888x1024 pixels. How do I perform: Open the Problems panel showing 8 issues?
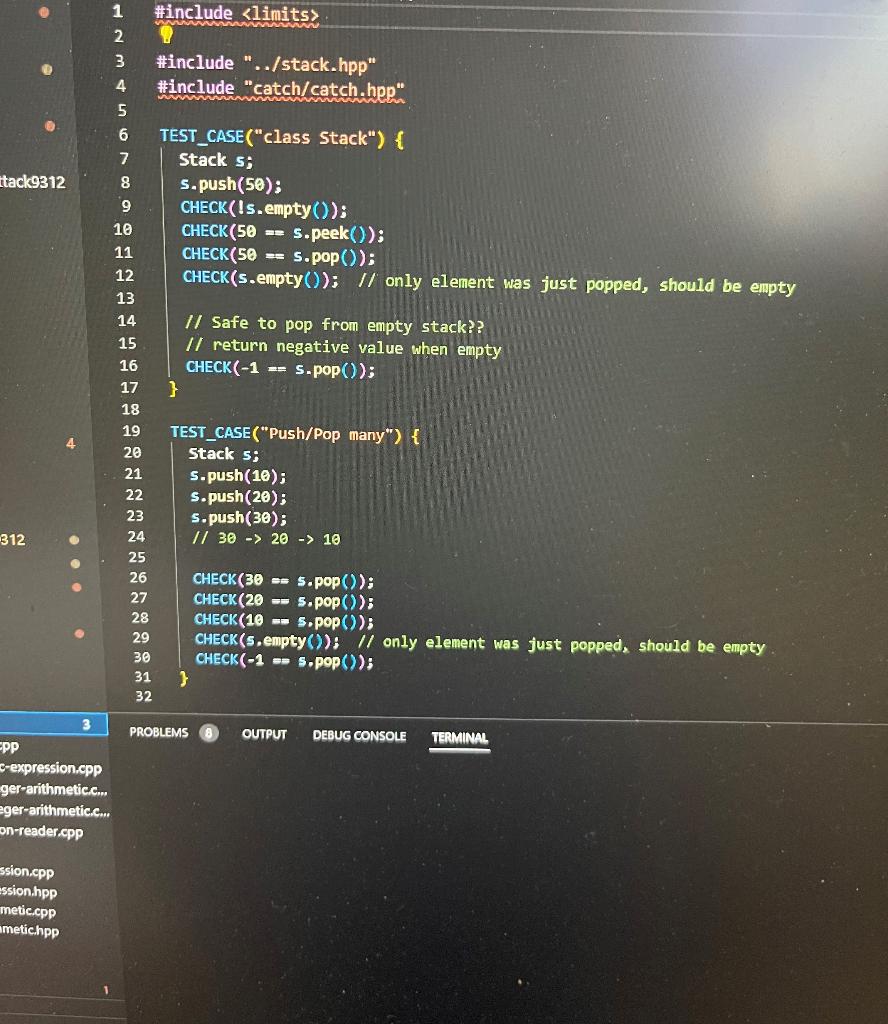click(x=158, y=733)
